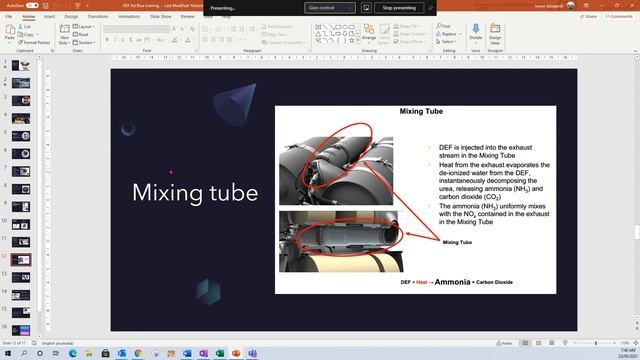Open the Section dropdown
The height and width of the screenshot is (360, 640).
84,42
